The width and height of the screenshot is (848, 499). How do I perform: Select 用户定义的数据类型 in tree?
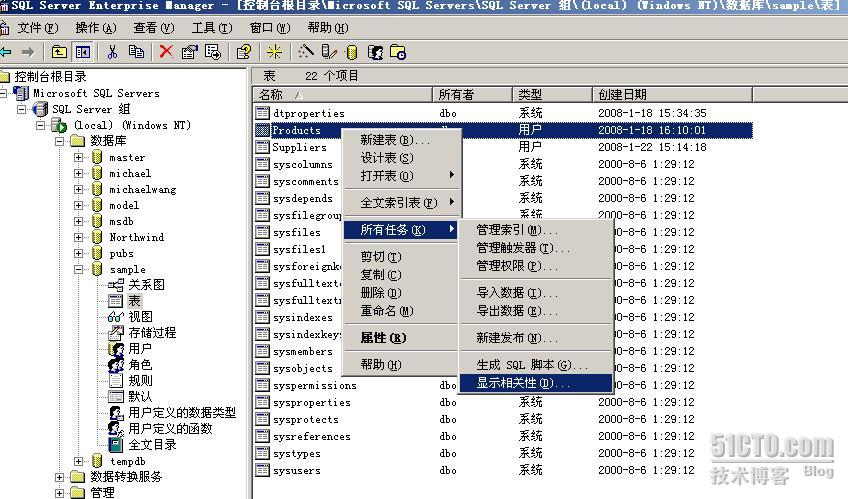click(x=182, y=412)
